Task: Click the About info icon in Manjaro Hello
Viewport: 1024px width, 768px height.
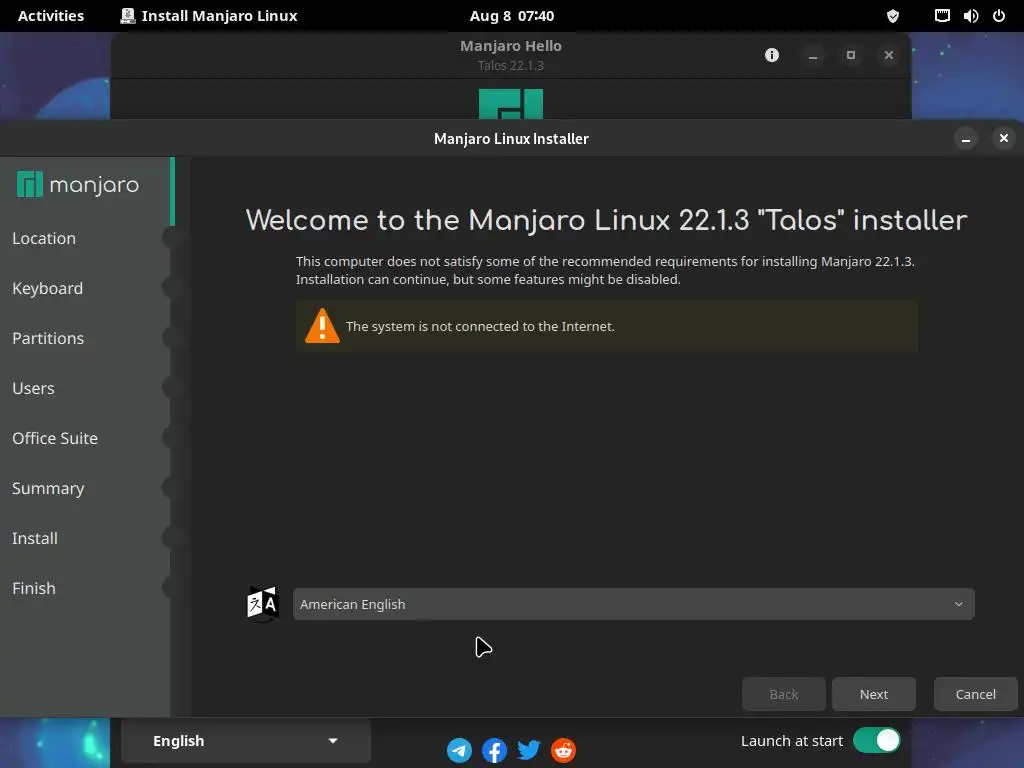Action: point(772,55)
